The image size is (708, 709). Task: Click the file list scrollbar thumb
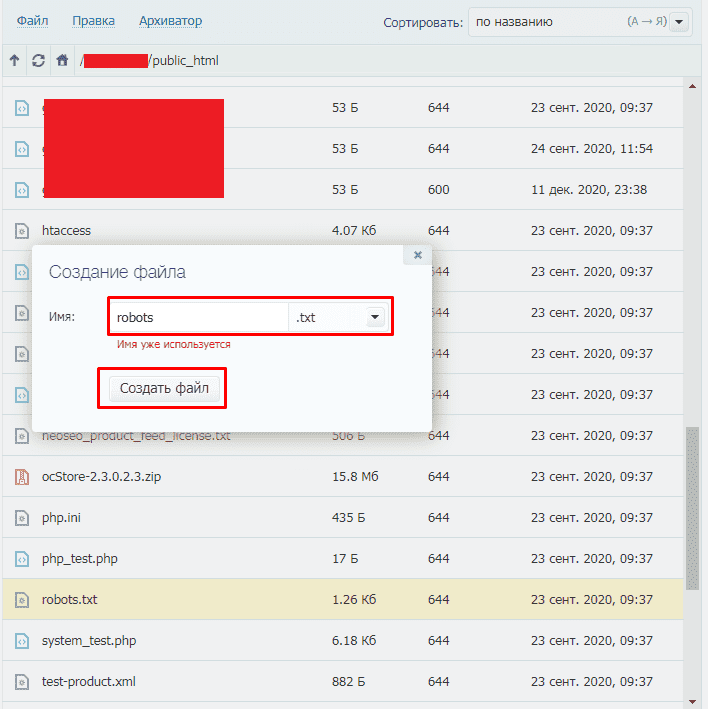point(693,508)
